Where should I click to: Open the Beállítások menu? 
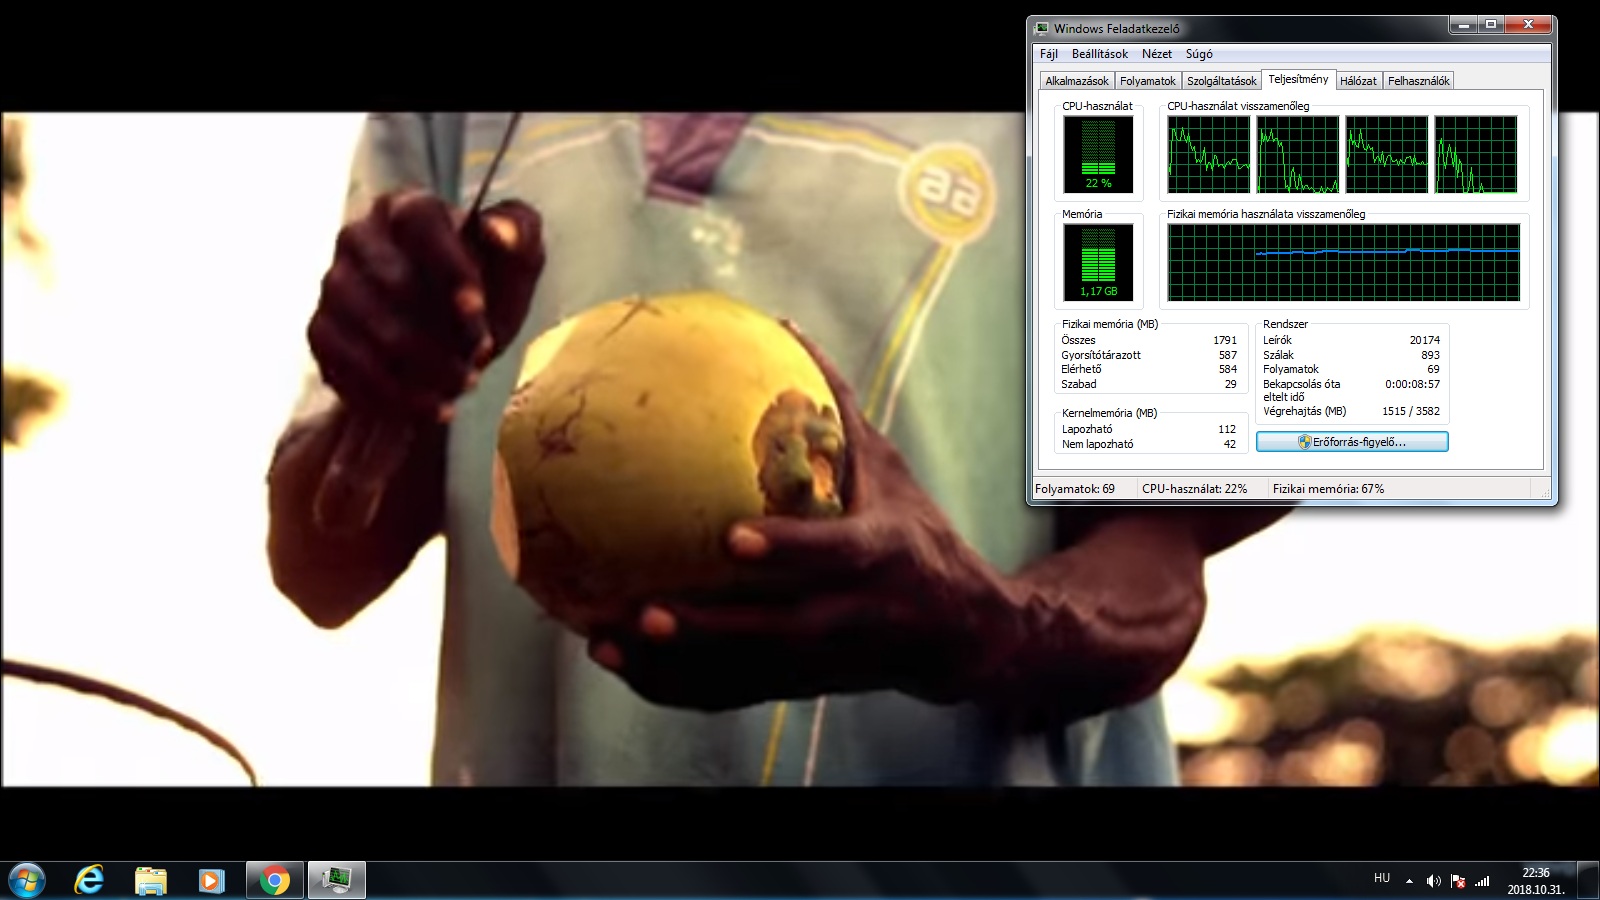[x=1100, y=54]
